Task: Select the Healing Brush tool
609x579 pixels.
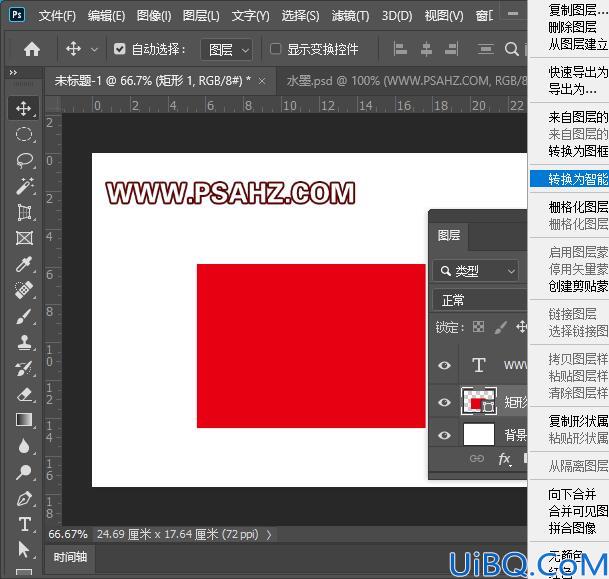Action: coord(24,290)
